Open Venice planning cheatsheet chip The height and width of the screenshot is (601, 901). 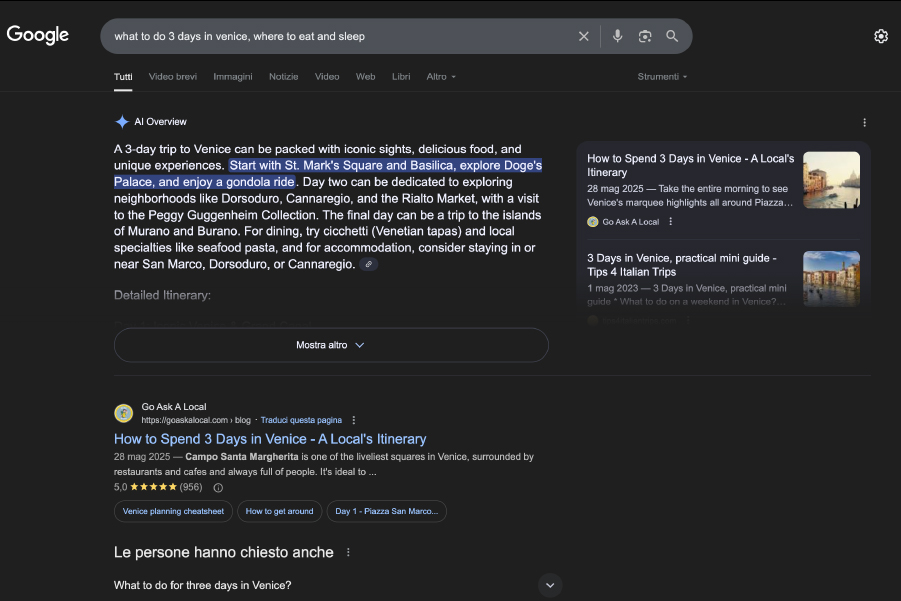tap(173, 511)
